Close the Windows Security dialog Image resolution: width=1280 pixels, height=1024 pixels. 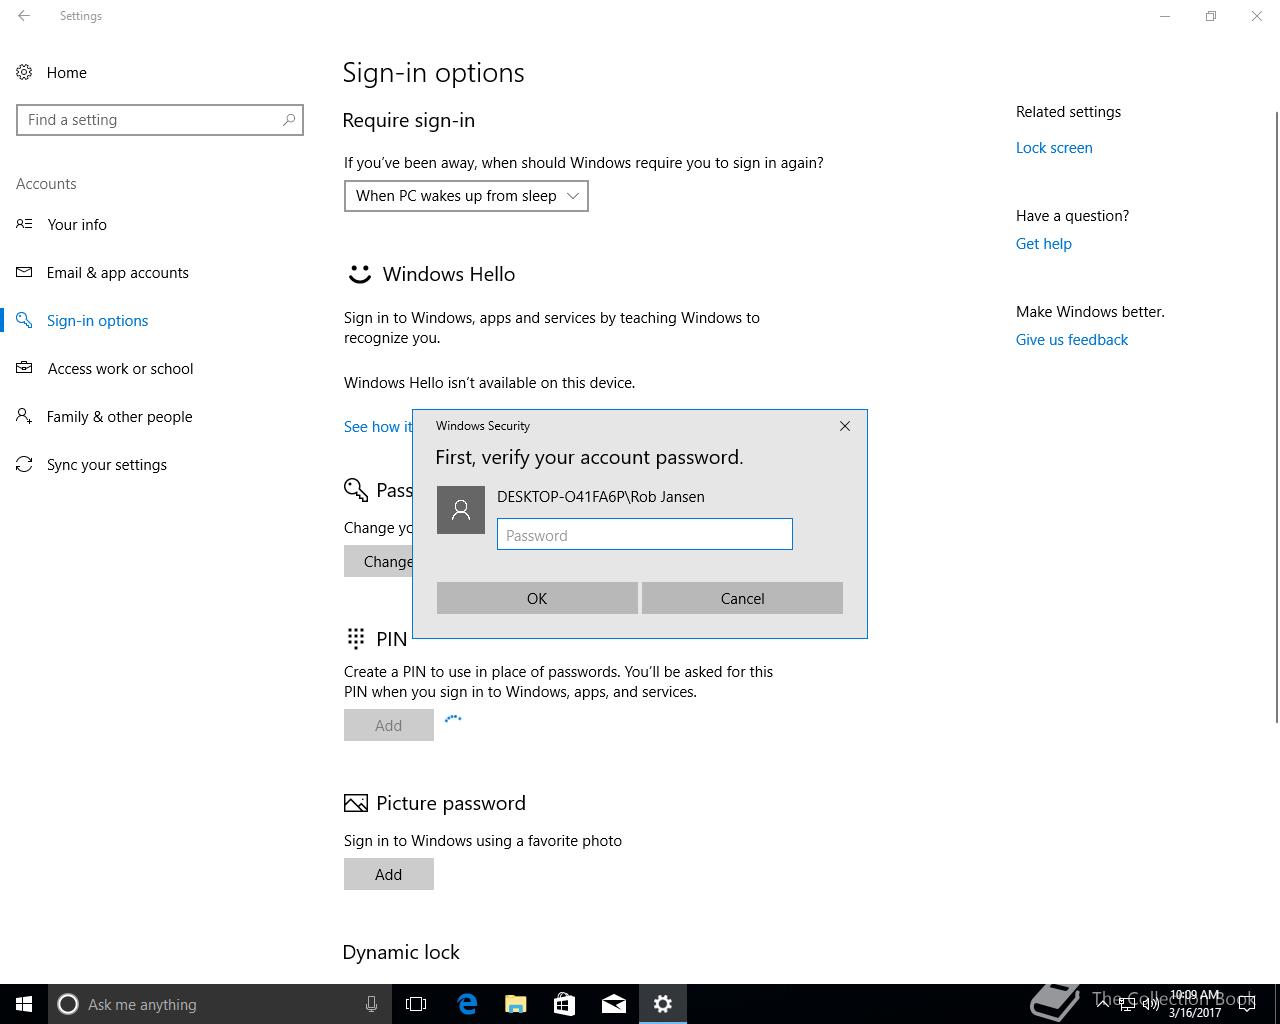[x=845, y=426]
